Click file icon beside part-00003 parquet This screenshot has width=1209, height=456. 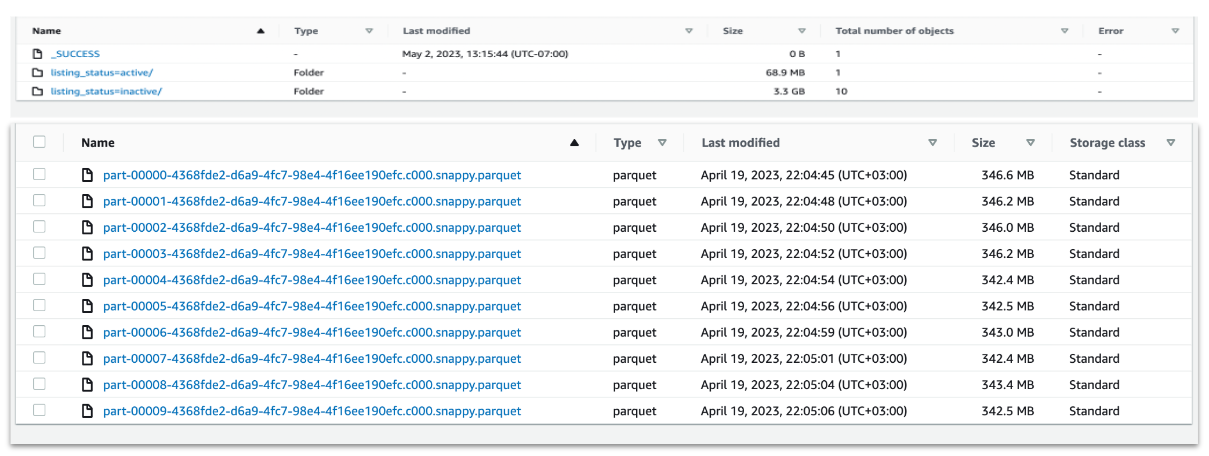[x=88, y=254]
